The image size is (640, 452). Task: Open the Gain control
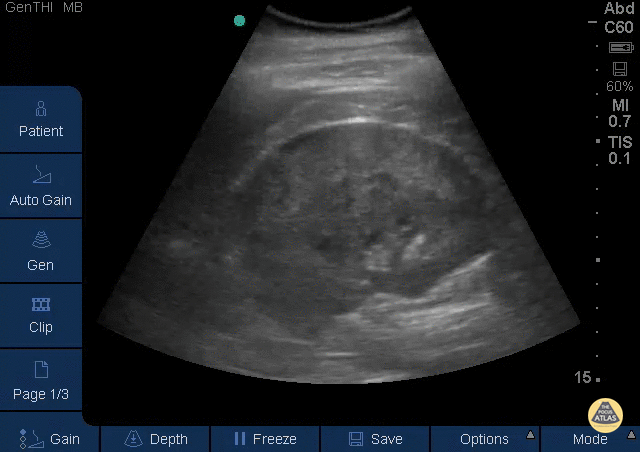(49, 439)
